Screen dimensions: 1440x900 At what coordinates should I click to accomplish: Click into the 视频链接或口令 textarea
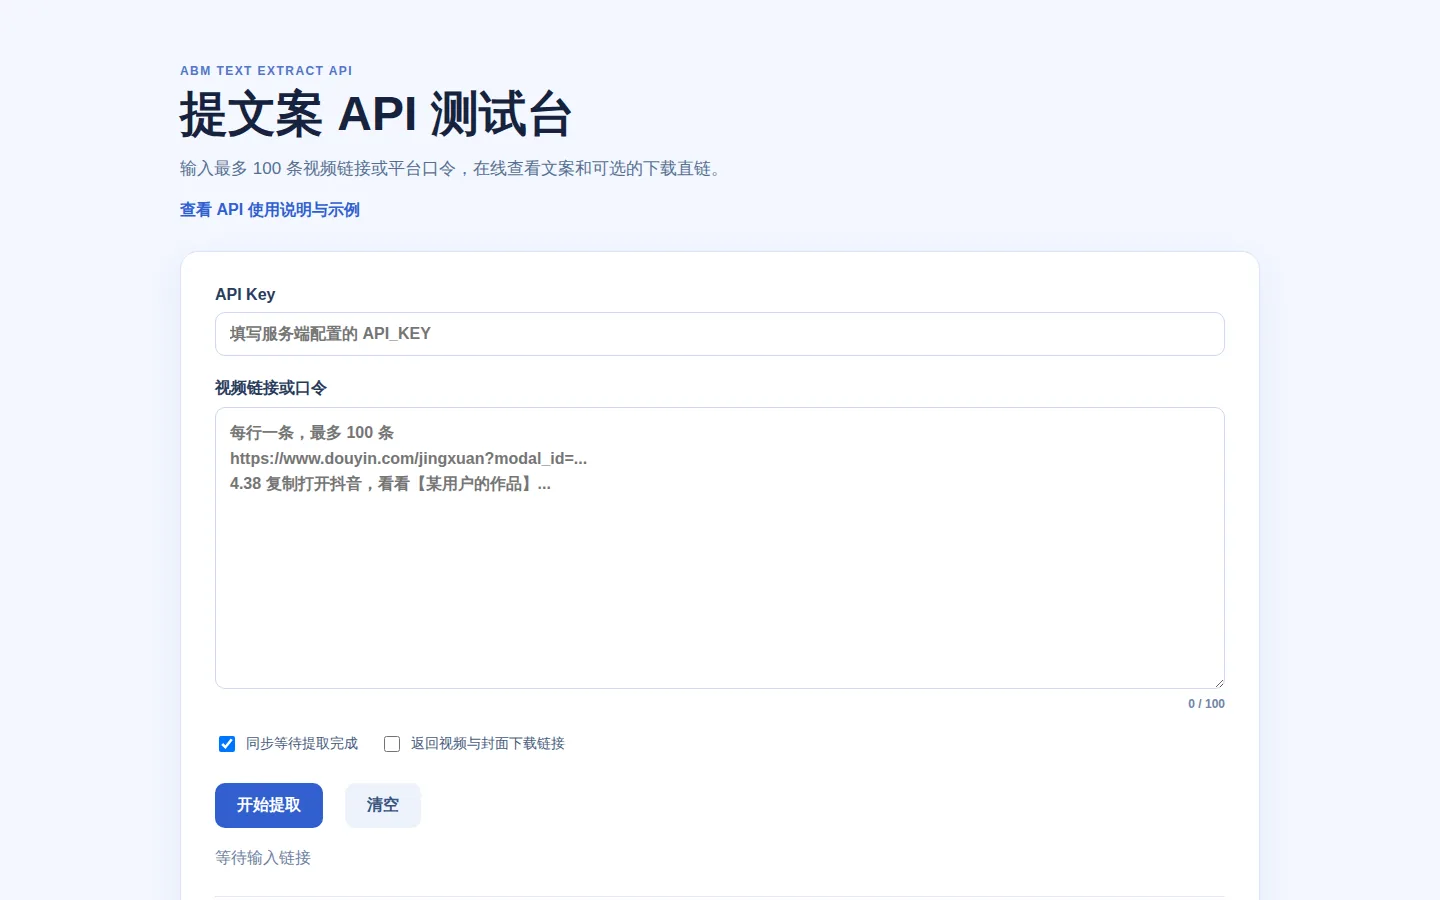(720, 548)
